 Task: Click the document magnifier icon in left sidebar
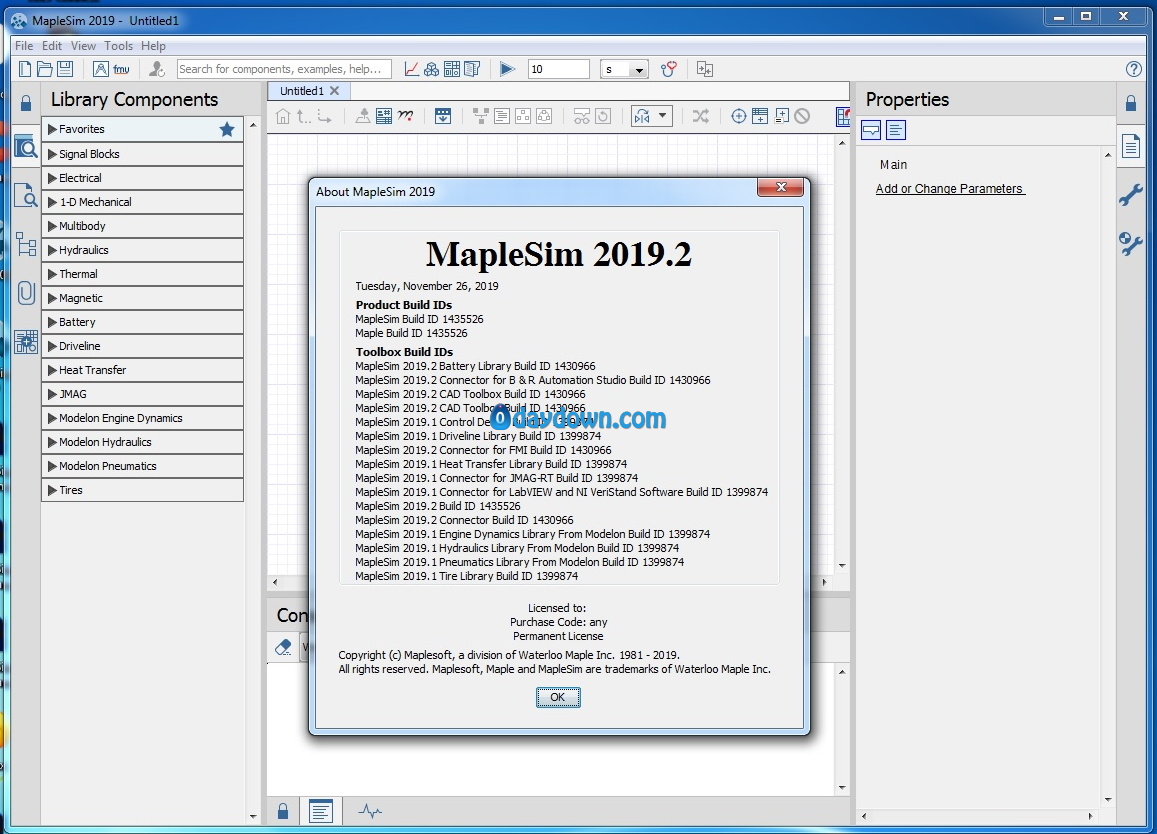coord(26,195)
